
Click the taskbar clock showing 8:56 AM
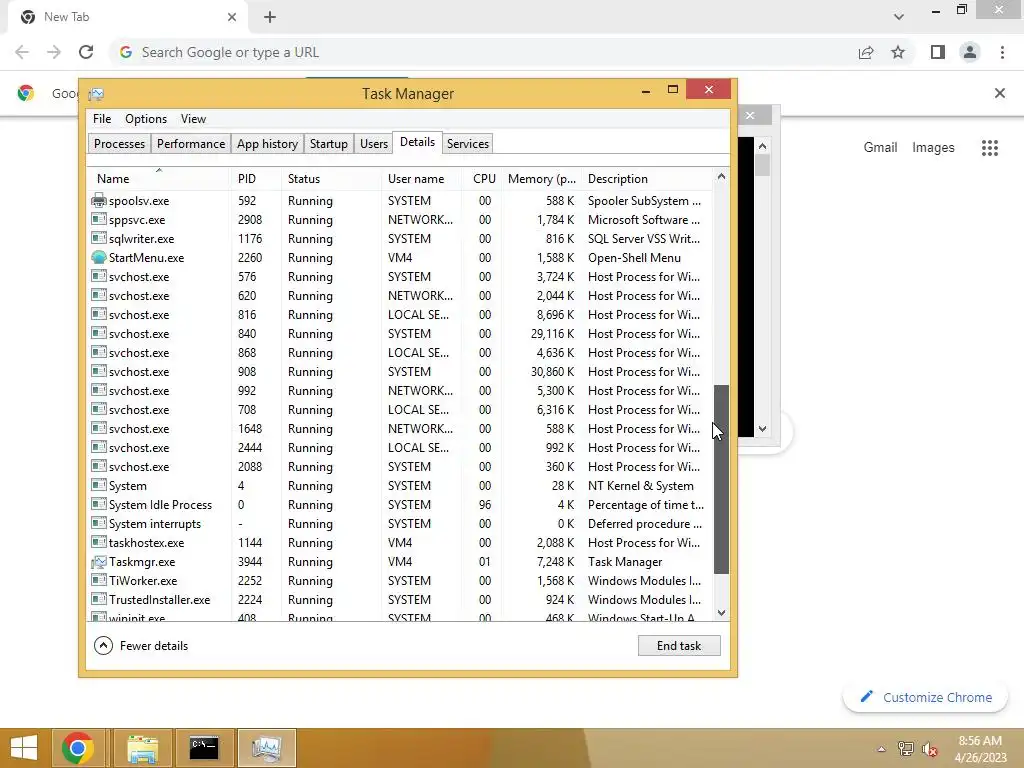980,749
